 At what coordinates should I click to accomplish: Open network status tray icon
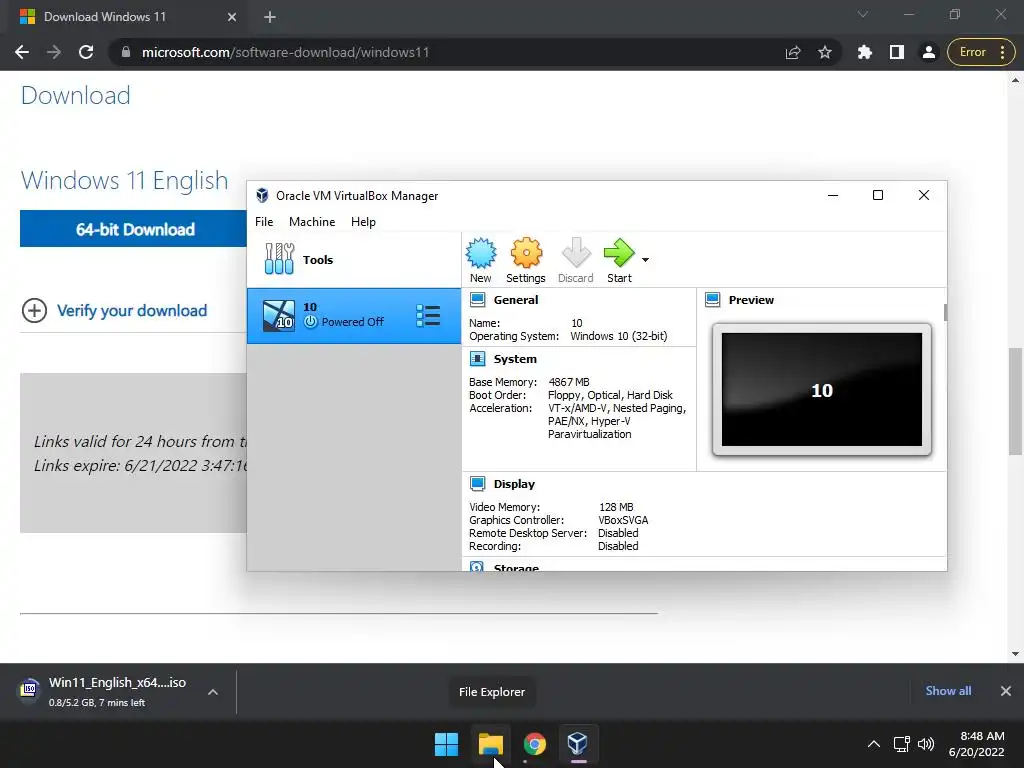[x=902, y=744]
